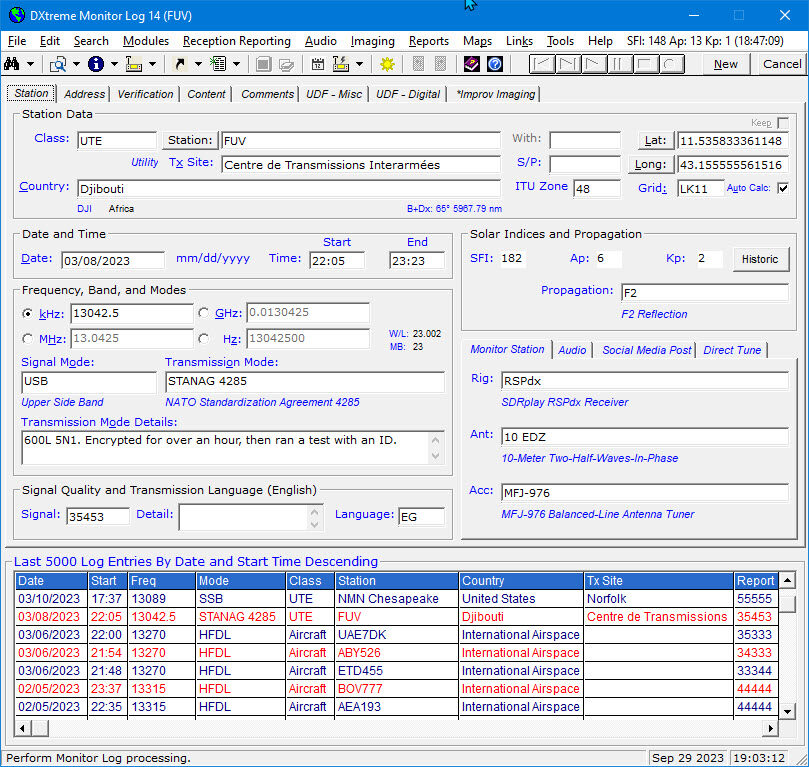Viewport: 809px width, 767px height.
Task: Toggle the Auto Calc checkbox
Action: (782, 188)
